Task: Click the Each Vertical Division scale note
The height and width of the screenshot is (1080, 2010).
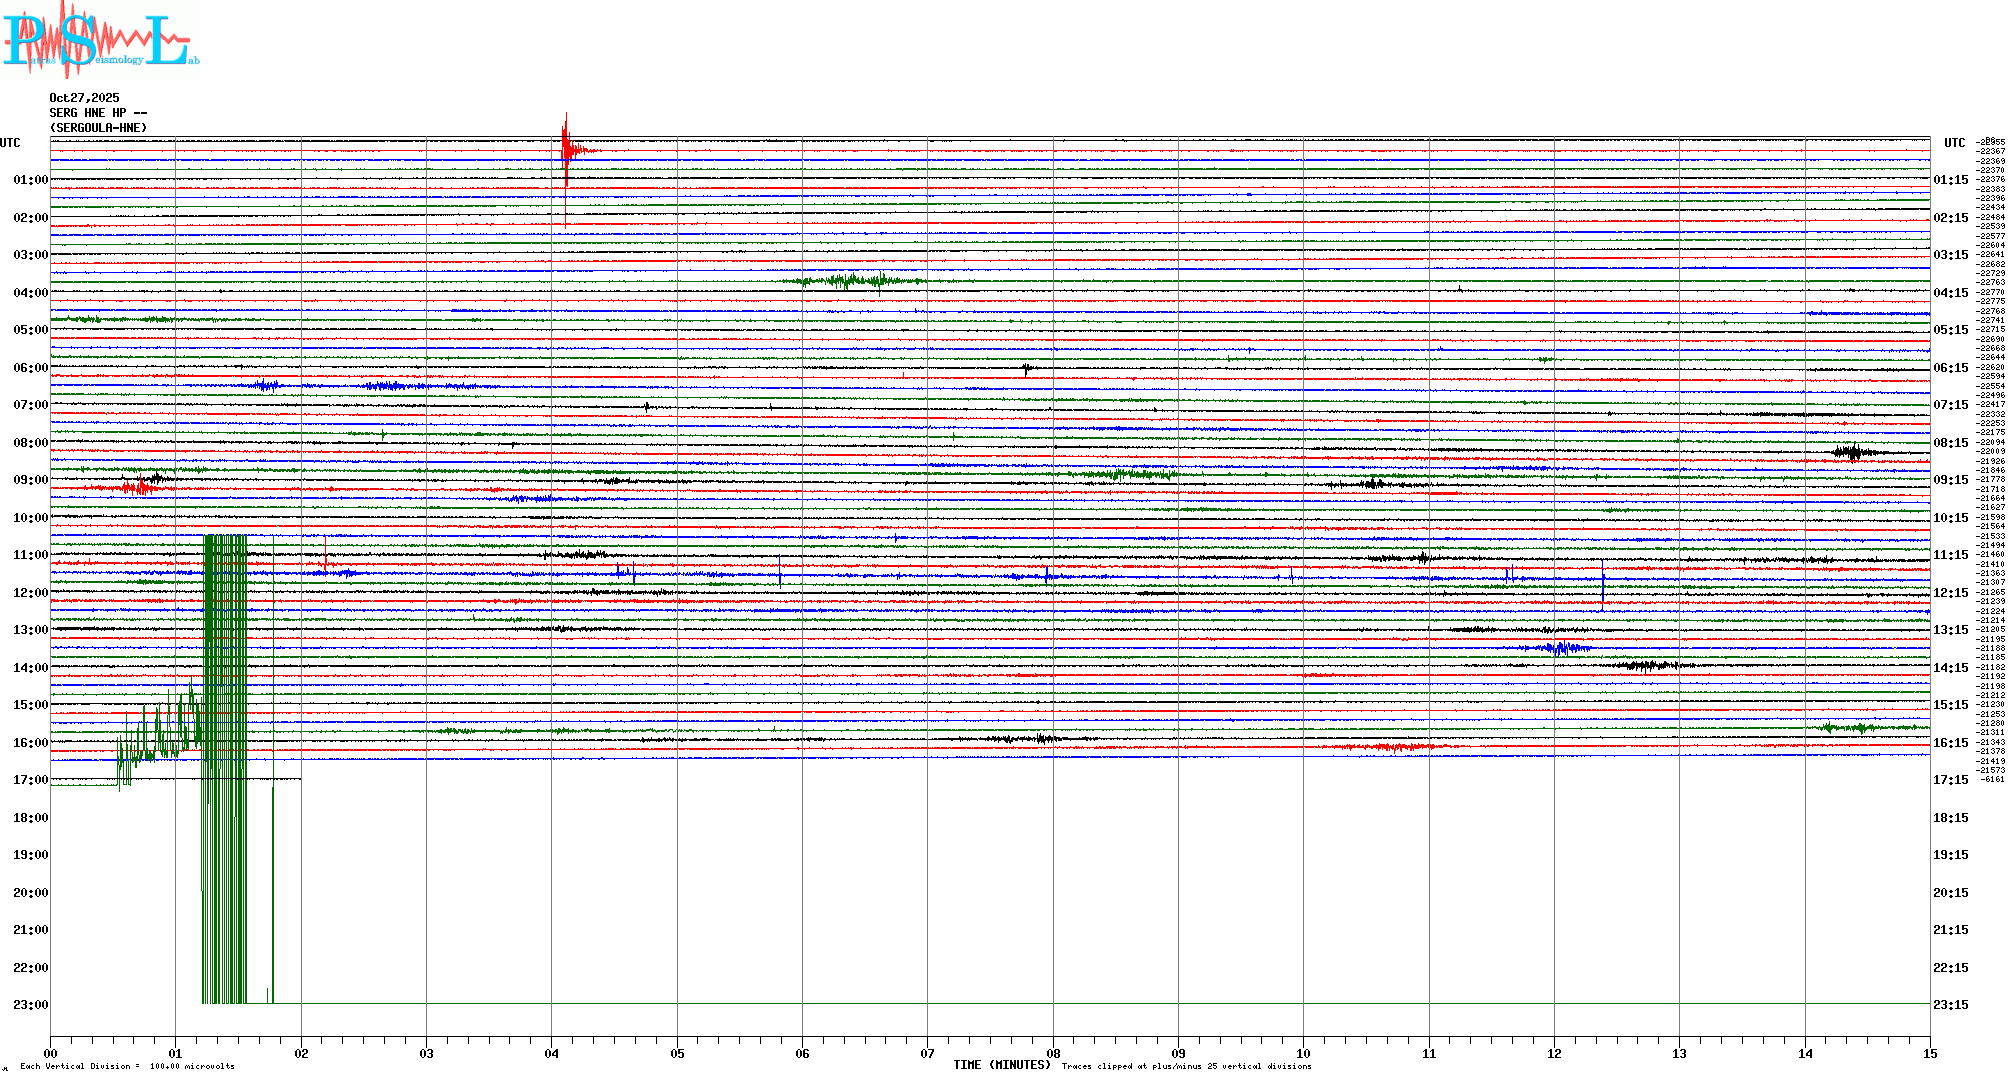Action: click(127, 1066)
